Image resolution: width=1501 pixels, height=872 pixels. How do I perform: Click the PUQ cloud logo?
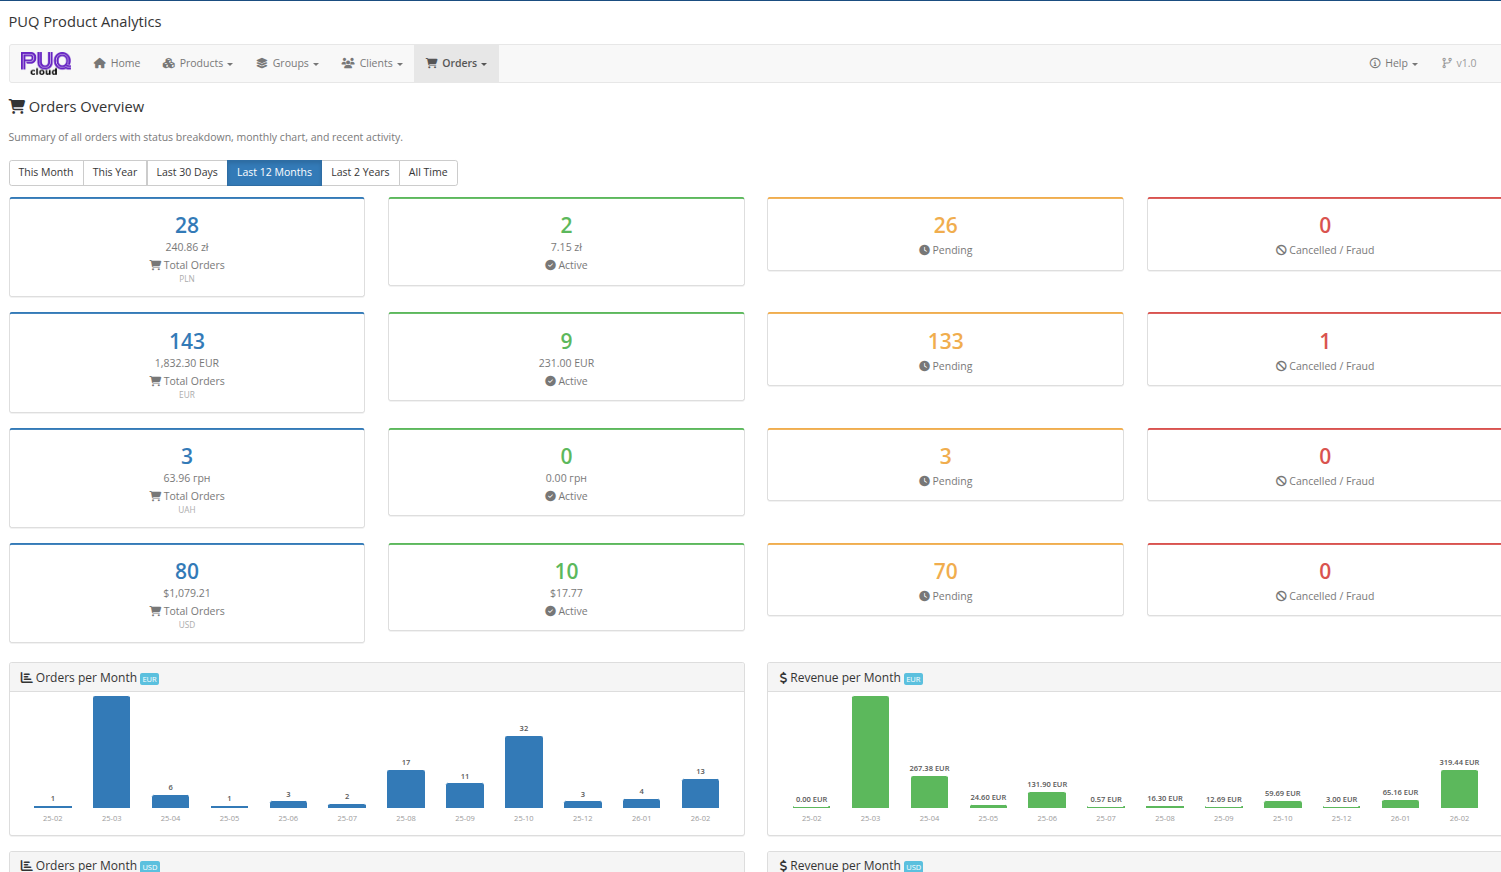(x=46, y=63)
